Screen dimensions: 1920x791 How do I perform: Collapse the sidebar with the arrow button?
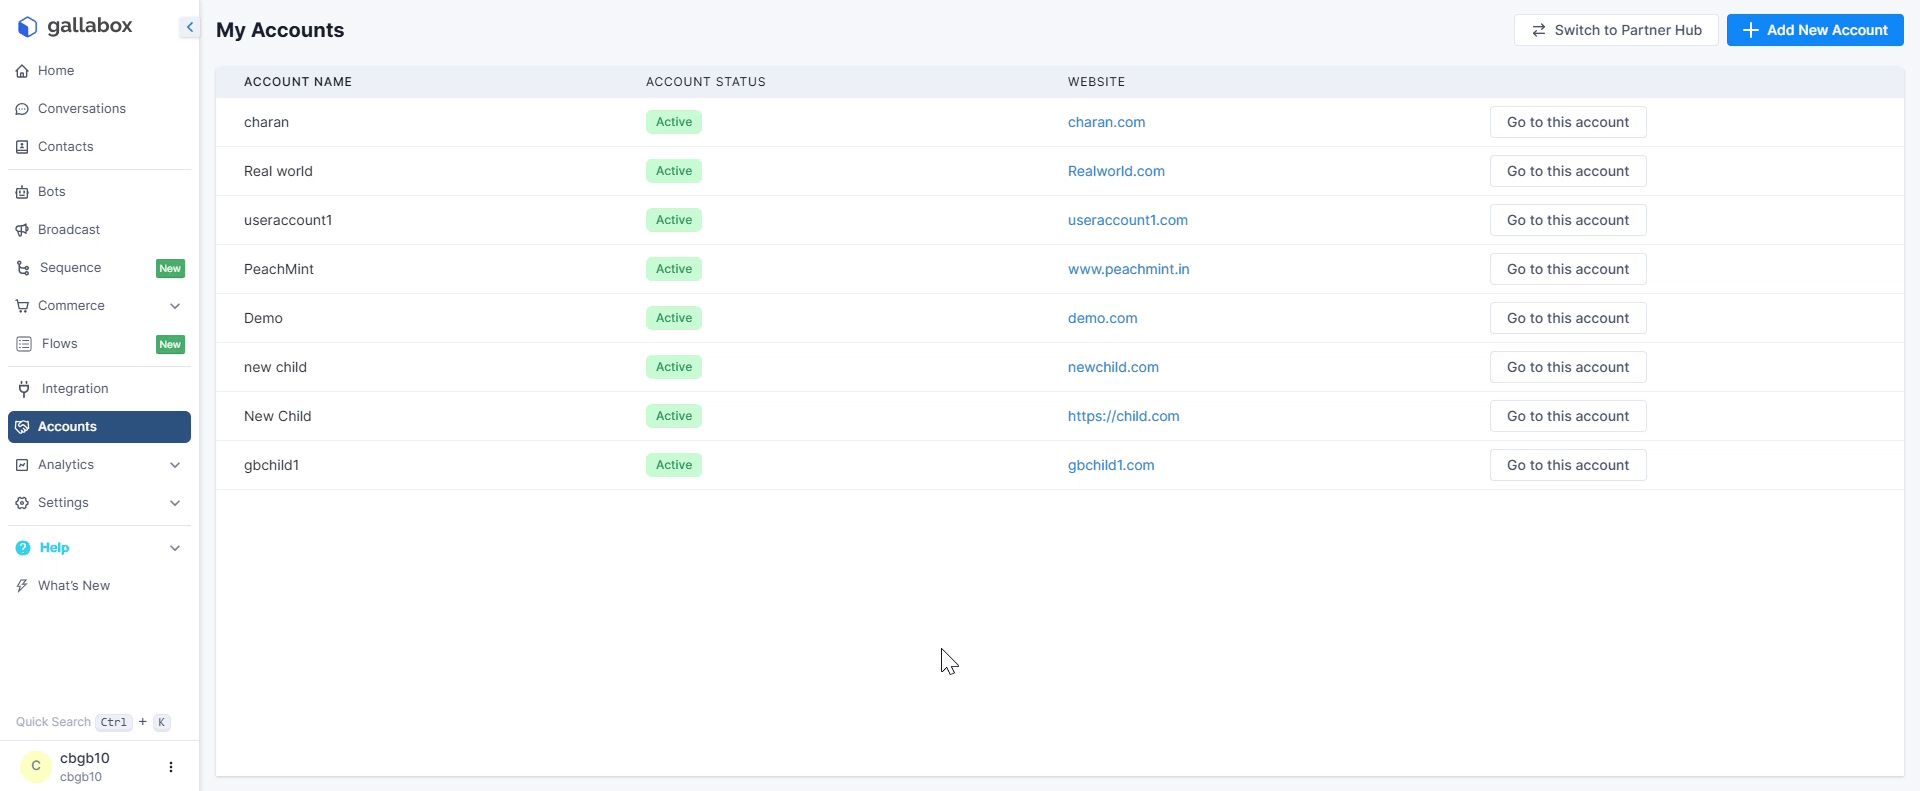189,27
